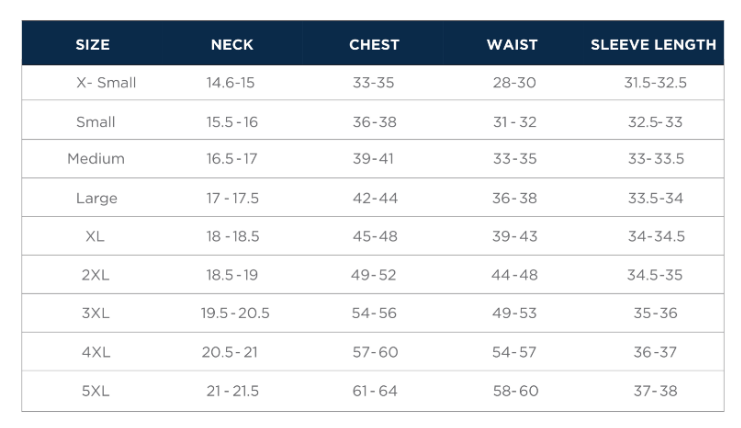Viewport: 741px width, 428px height.
Task: Click the Large size label
Action: [x=96, y=198]
